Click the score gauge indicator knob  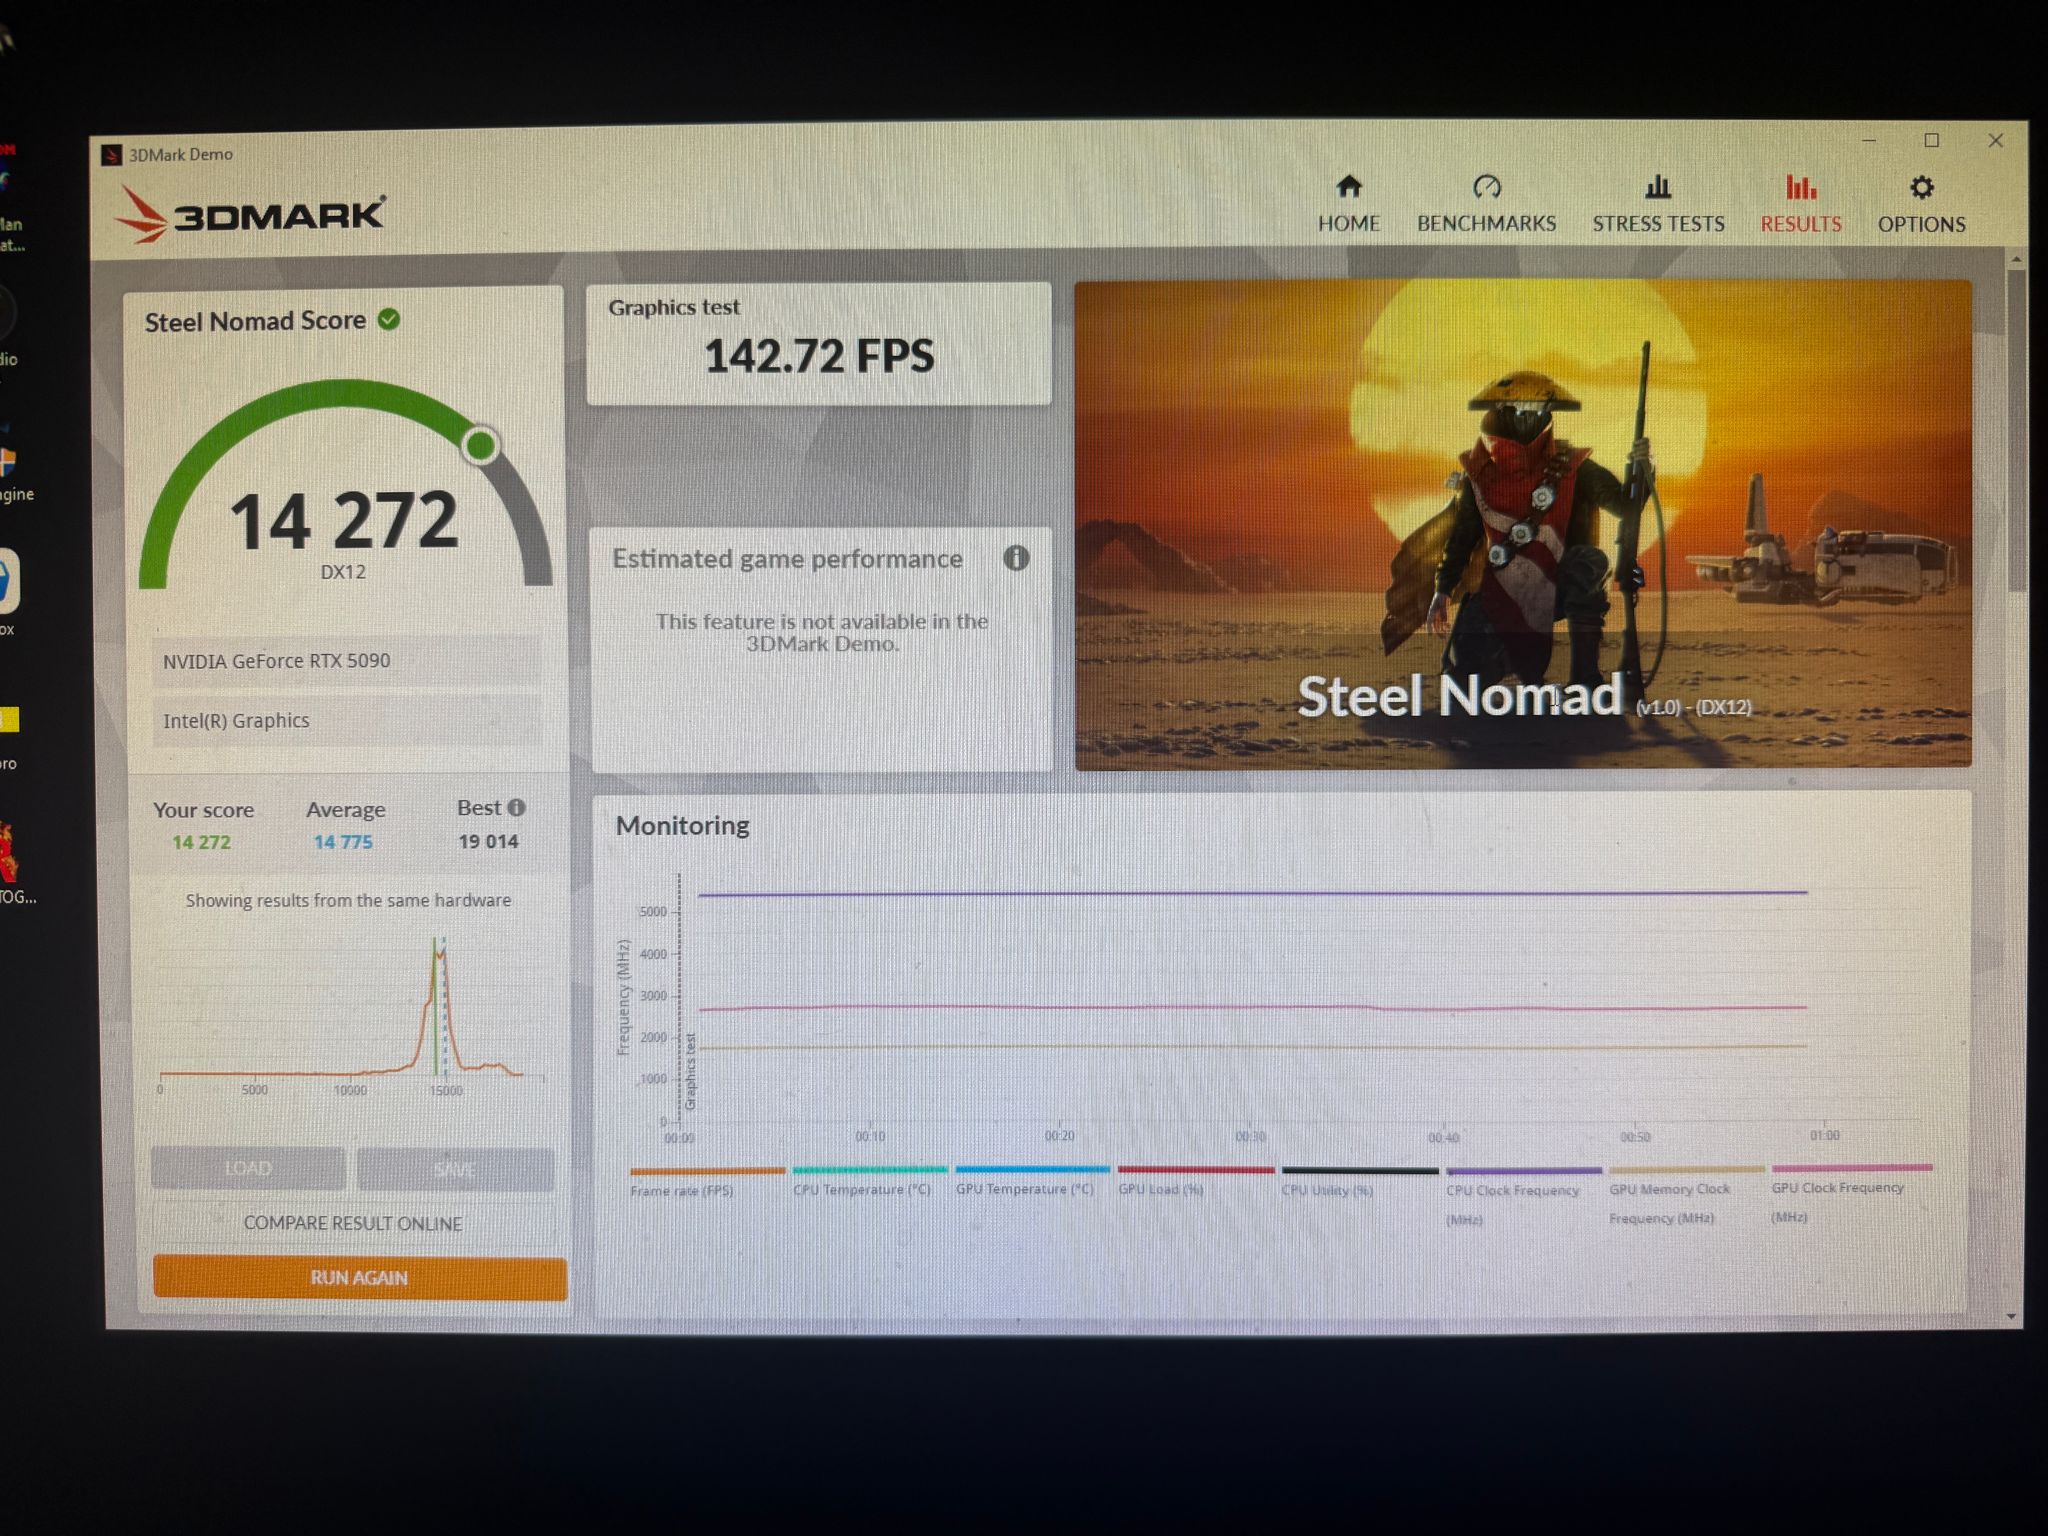point(481,445)
